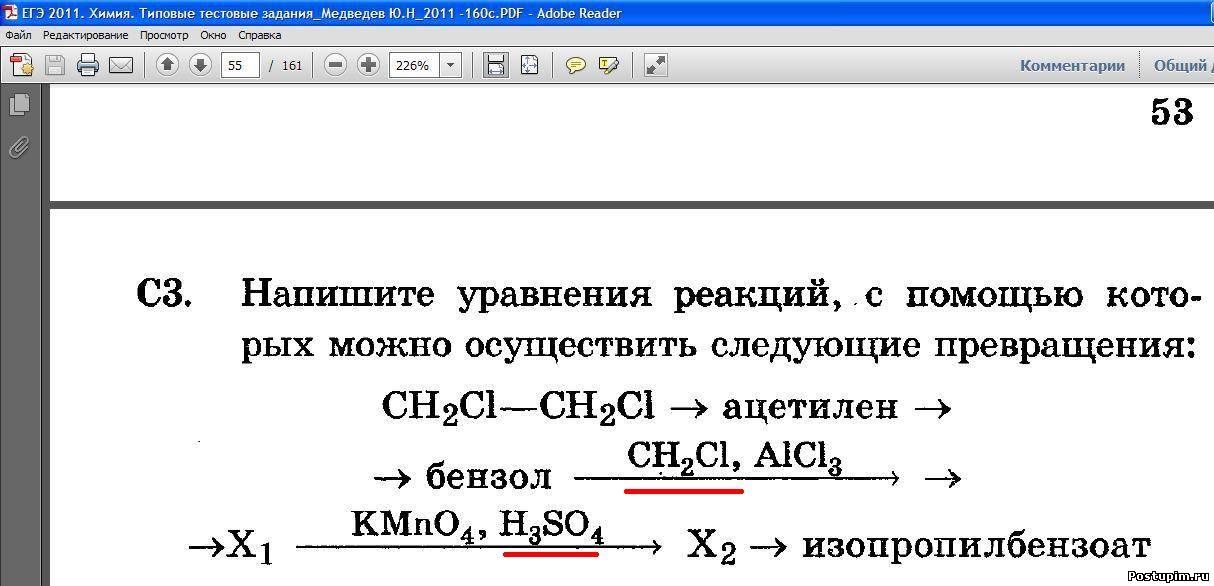Click the Create PDF online icon
Image resolution: width=1214 pixels, height=586 pixels.
click(21, 66)
